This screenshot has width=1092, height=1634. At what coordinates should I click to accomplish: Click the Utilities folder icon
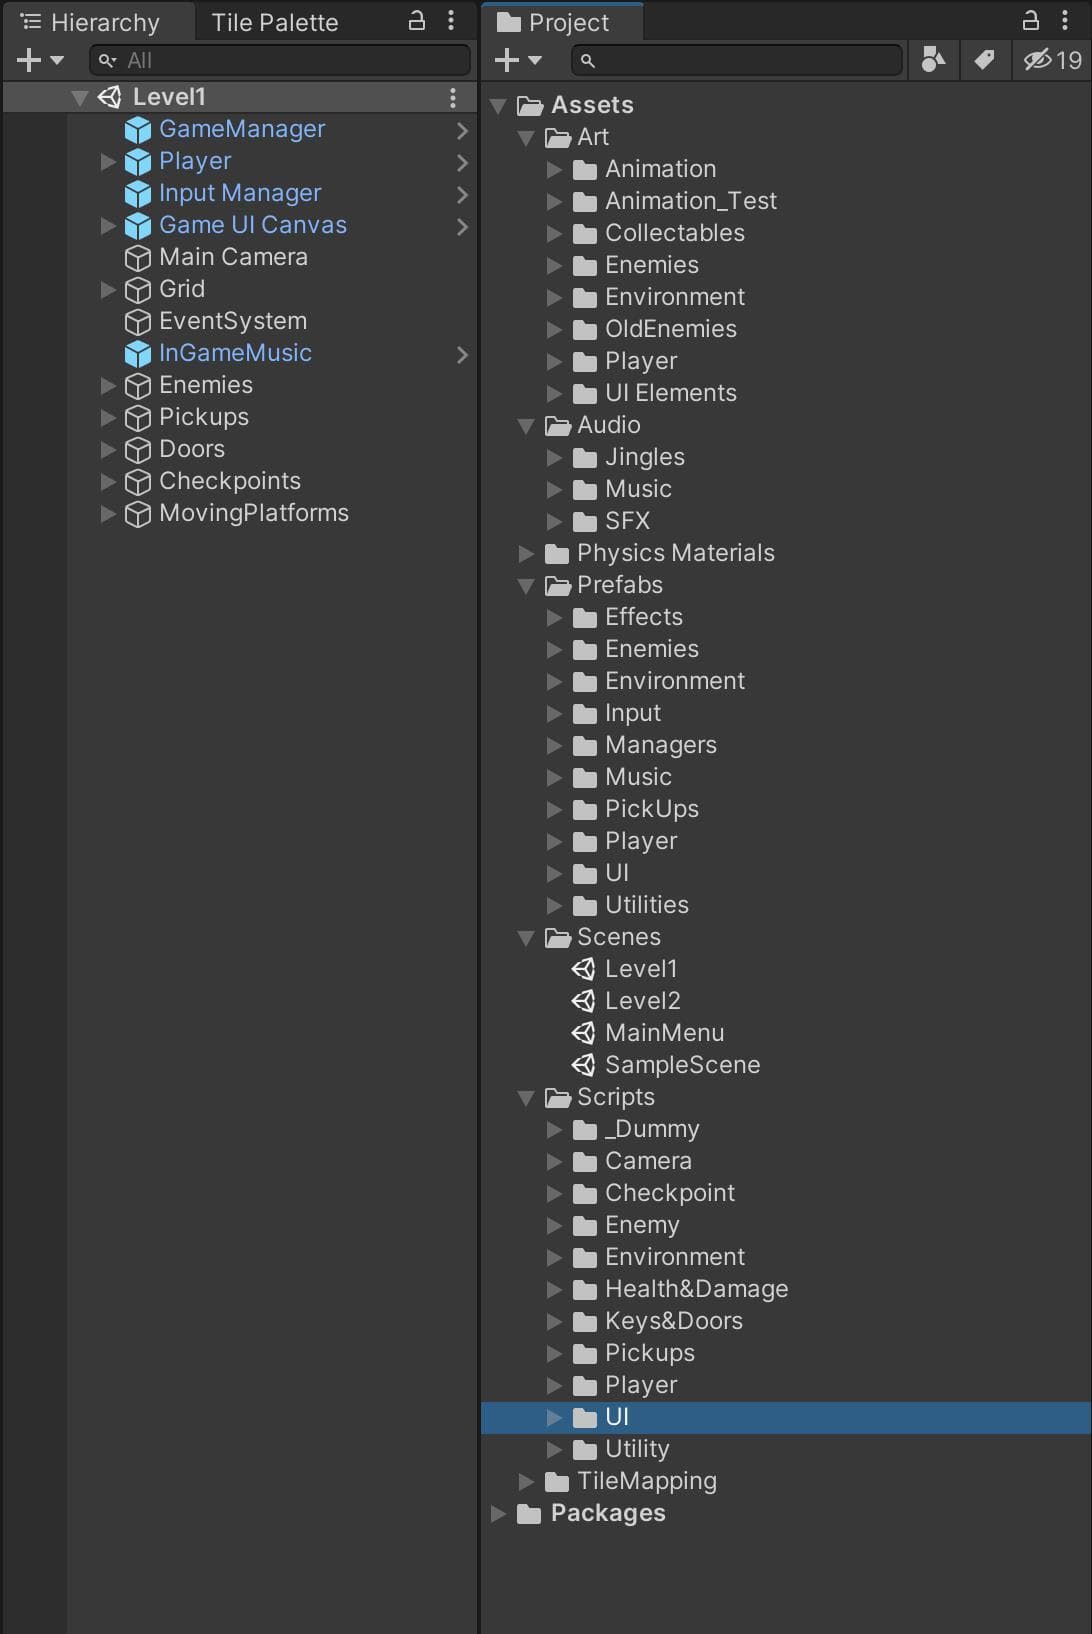pyautogui.click(x=585, y=906)
